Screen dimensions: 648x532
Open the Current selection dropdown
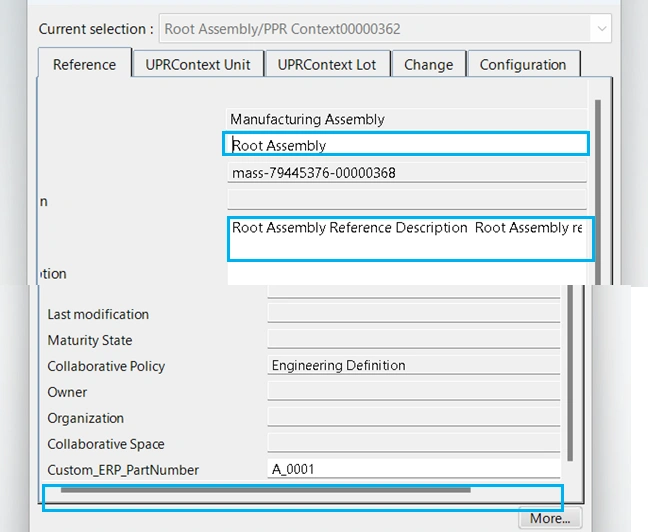[601, 29]
